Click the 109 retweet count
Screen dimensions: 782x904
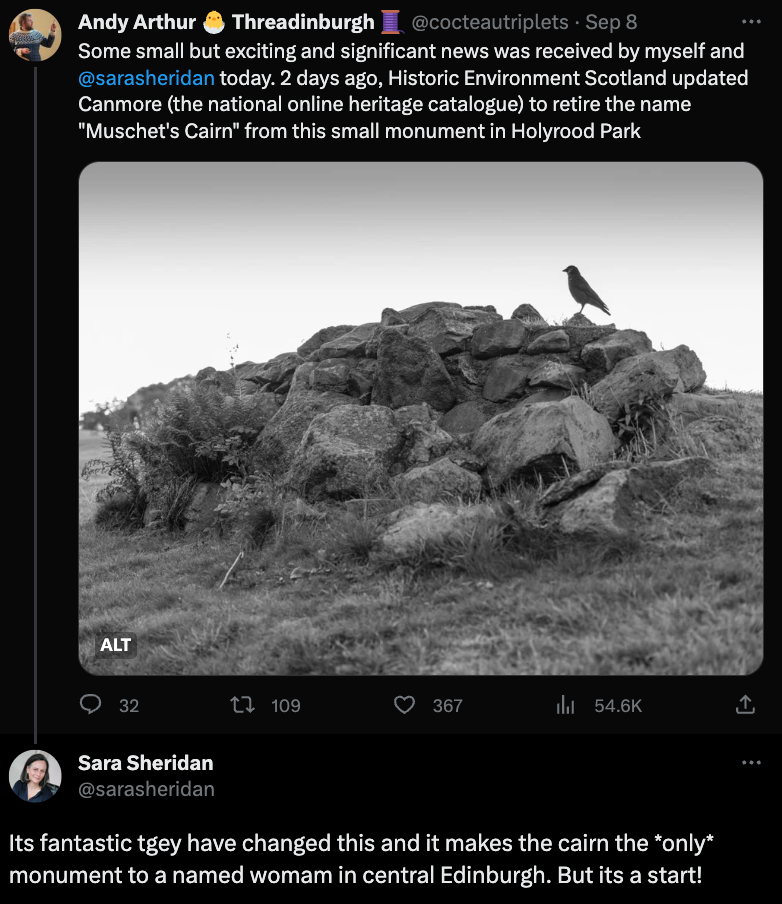click(286, 705)
